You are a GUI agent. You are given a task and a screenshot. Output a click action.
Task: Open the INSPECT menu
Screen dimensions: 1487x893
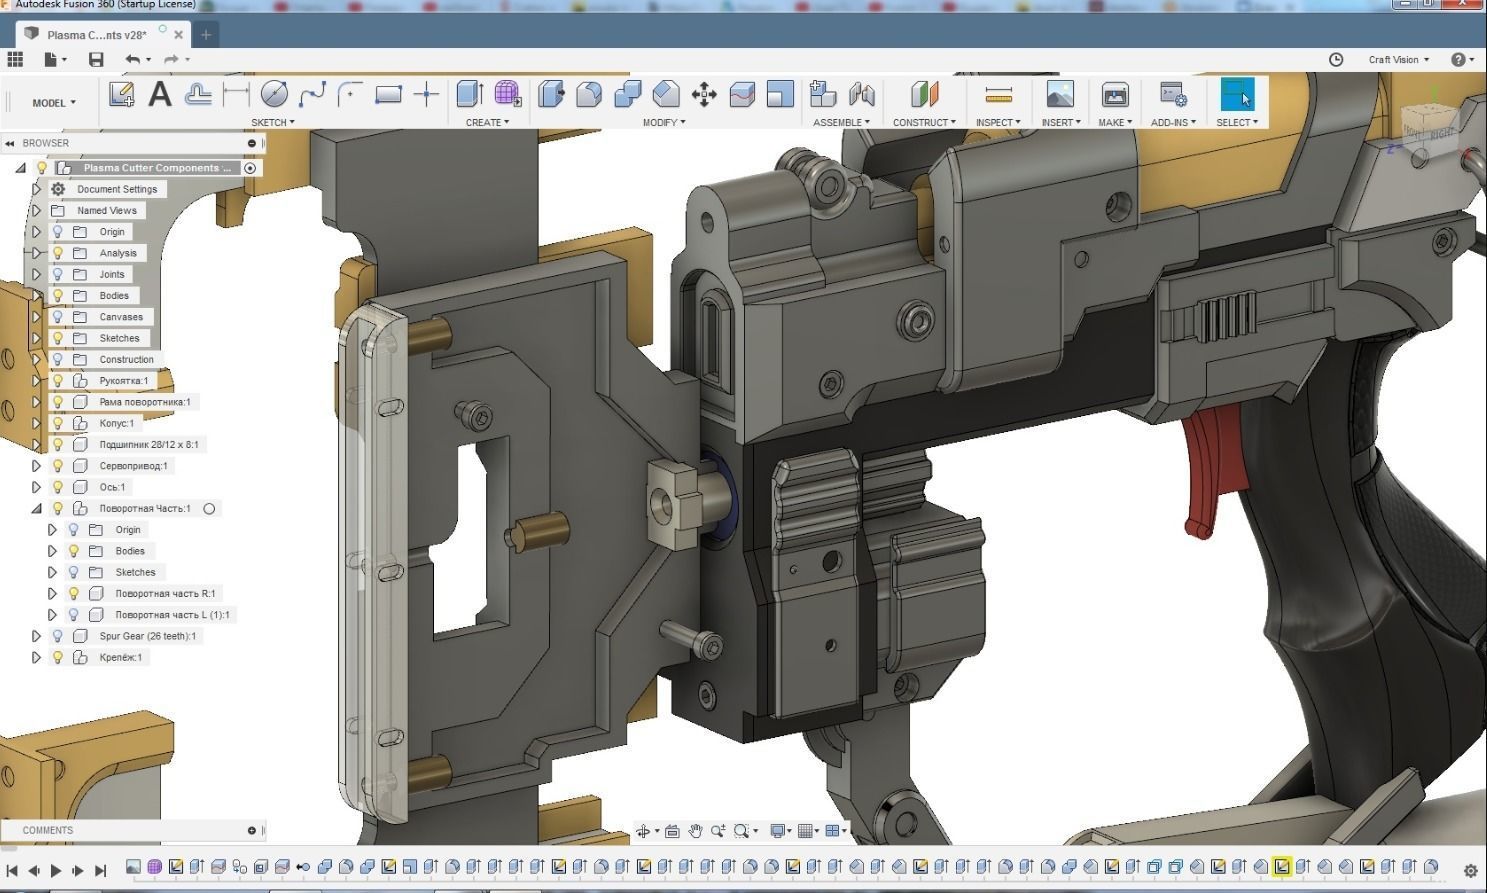(998, 123)
